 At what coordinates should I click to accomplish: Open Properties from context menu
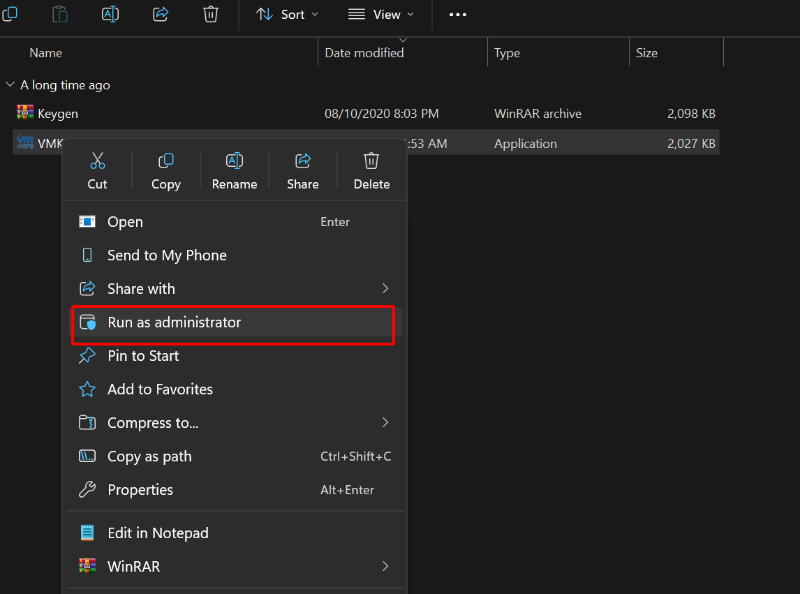(140, 490)
